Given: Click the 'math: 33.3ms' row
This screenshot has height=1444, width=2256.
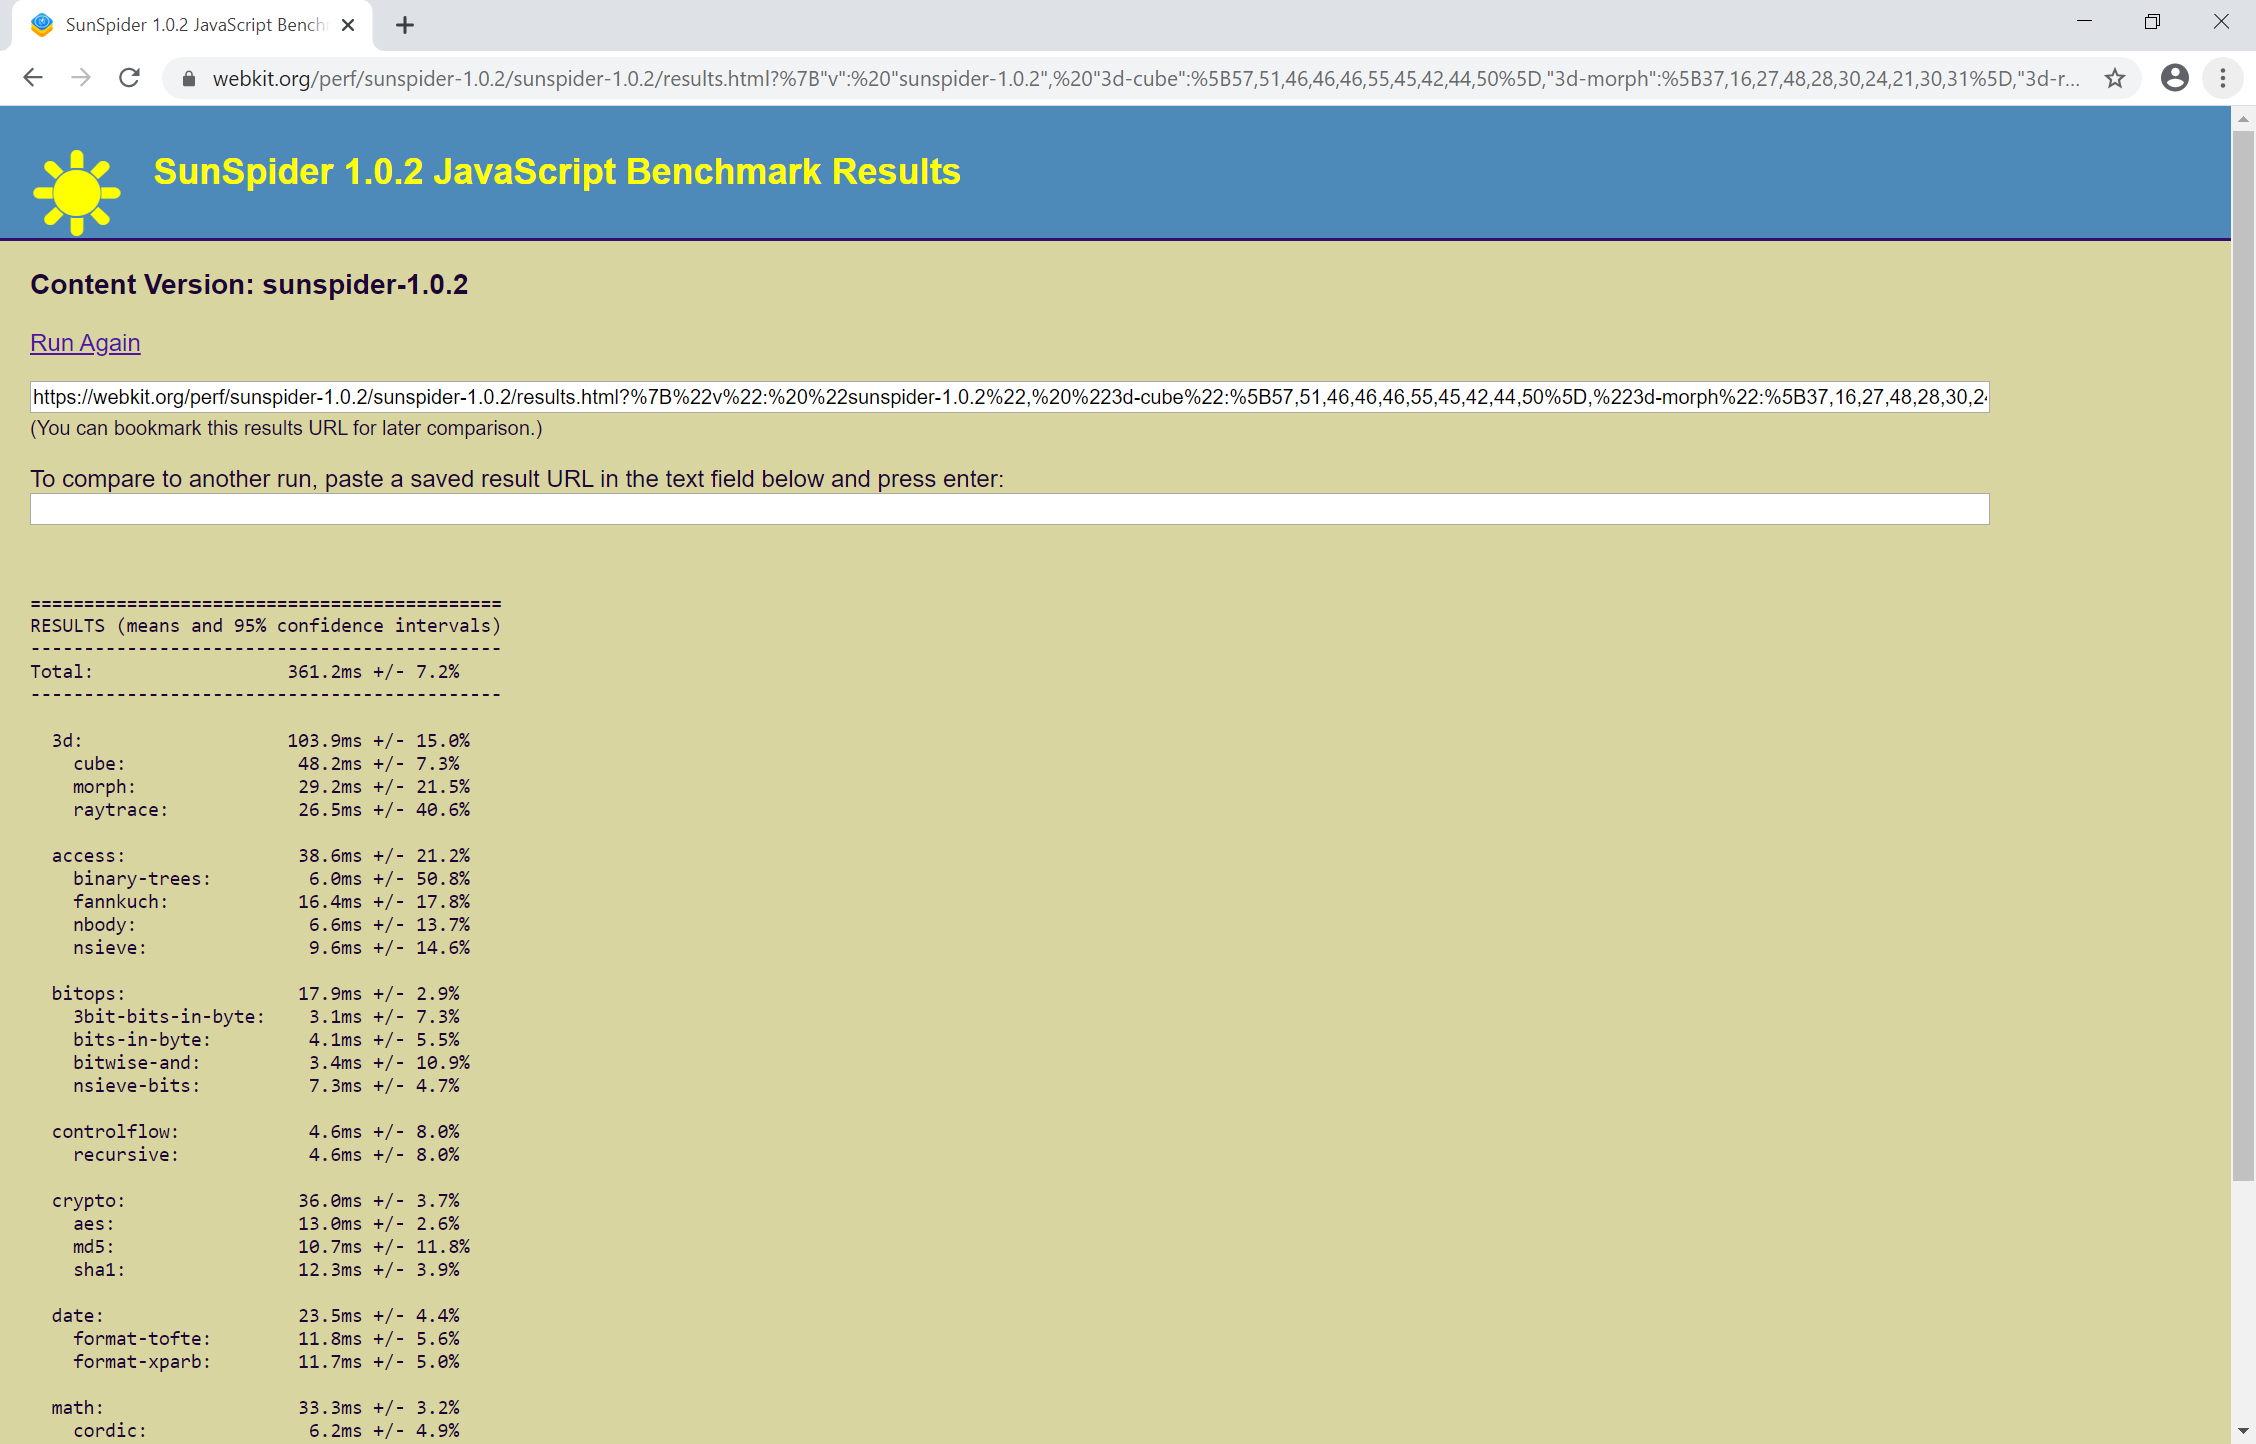Looking at the screenshot, I should pyautogui.click(x=256, y=1408).
